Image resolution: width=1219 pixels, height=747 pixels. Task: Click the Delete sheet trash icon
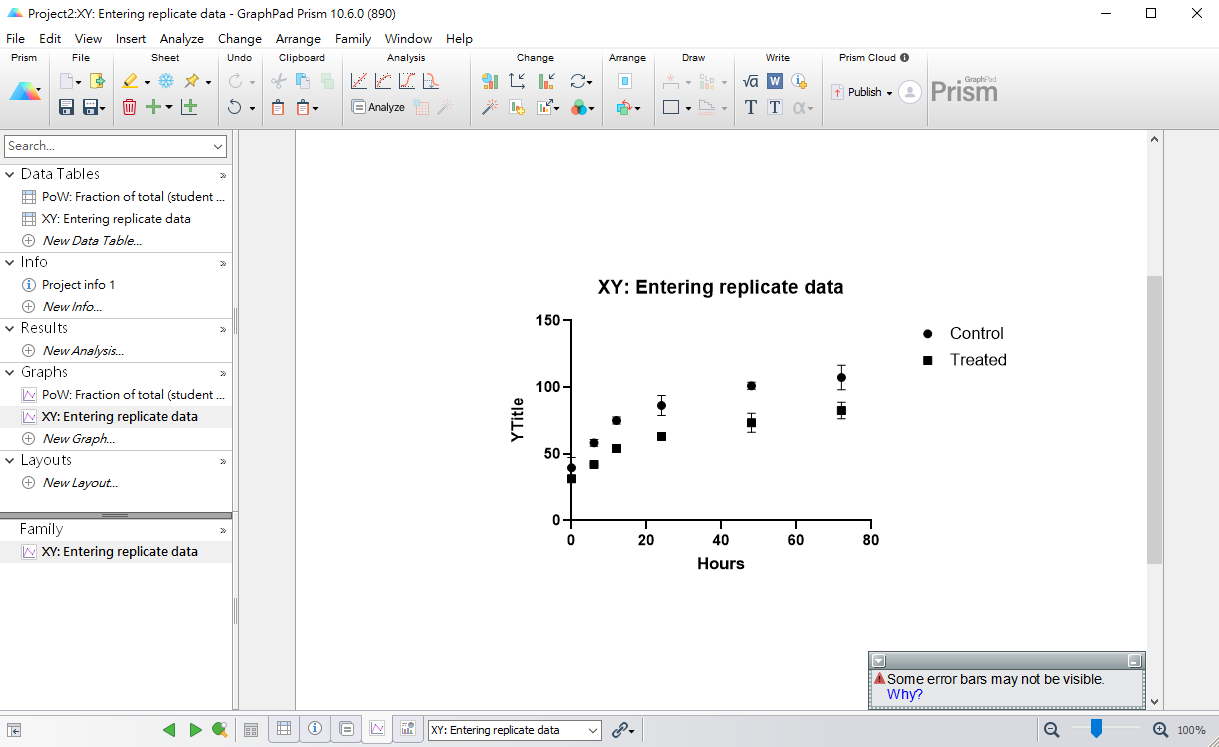130,107
